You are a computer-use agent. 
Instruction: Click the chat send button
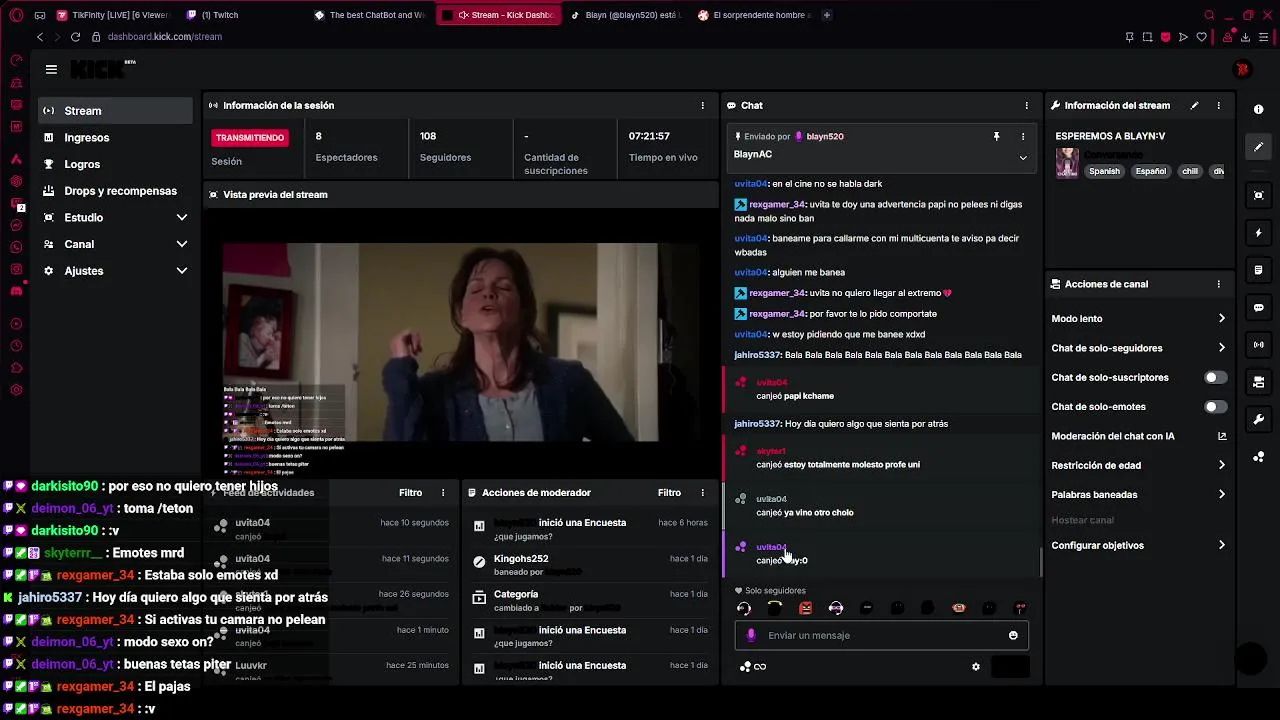(x=1010, y=667)
